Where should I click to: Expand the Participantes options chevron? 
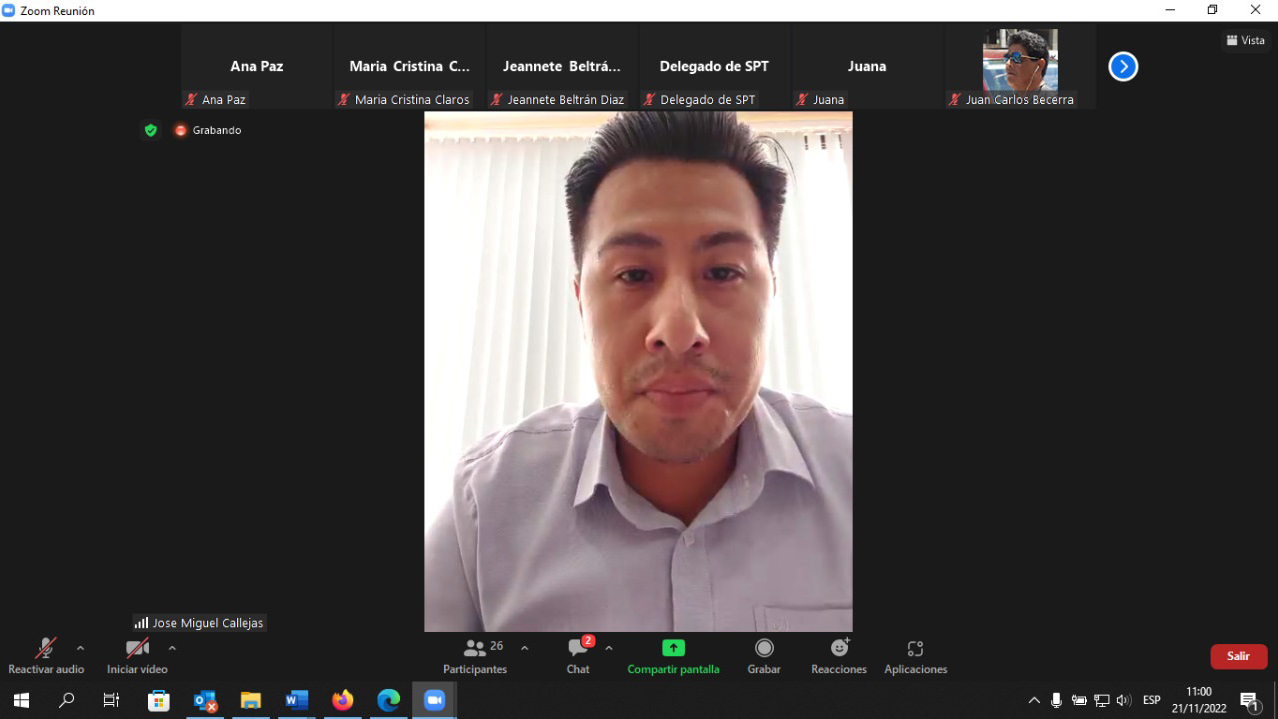[x=524, y=648]
